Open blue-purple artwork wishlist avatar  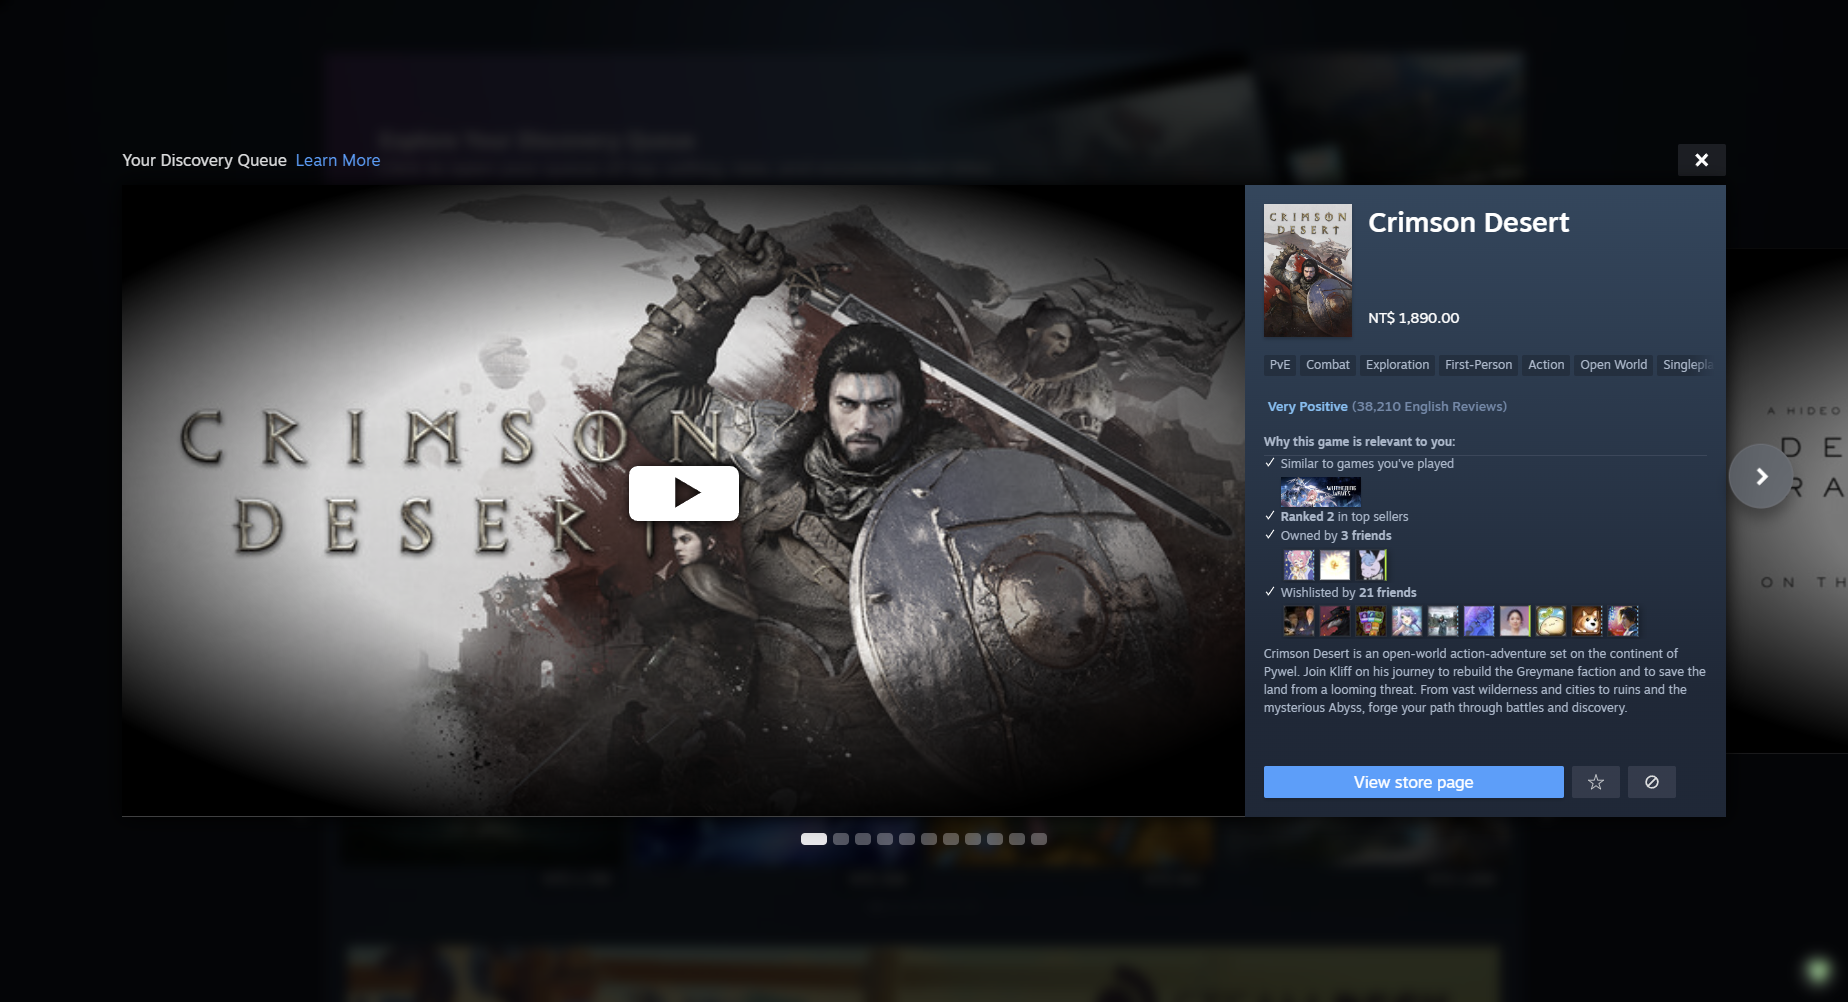(1479, 621)
